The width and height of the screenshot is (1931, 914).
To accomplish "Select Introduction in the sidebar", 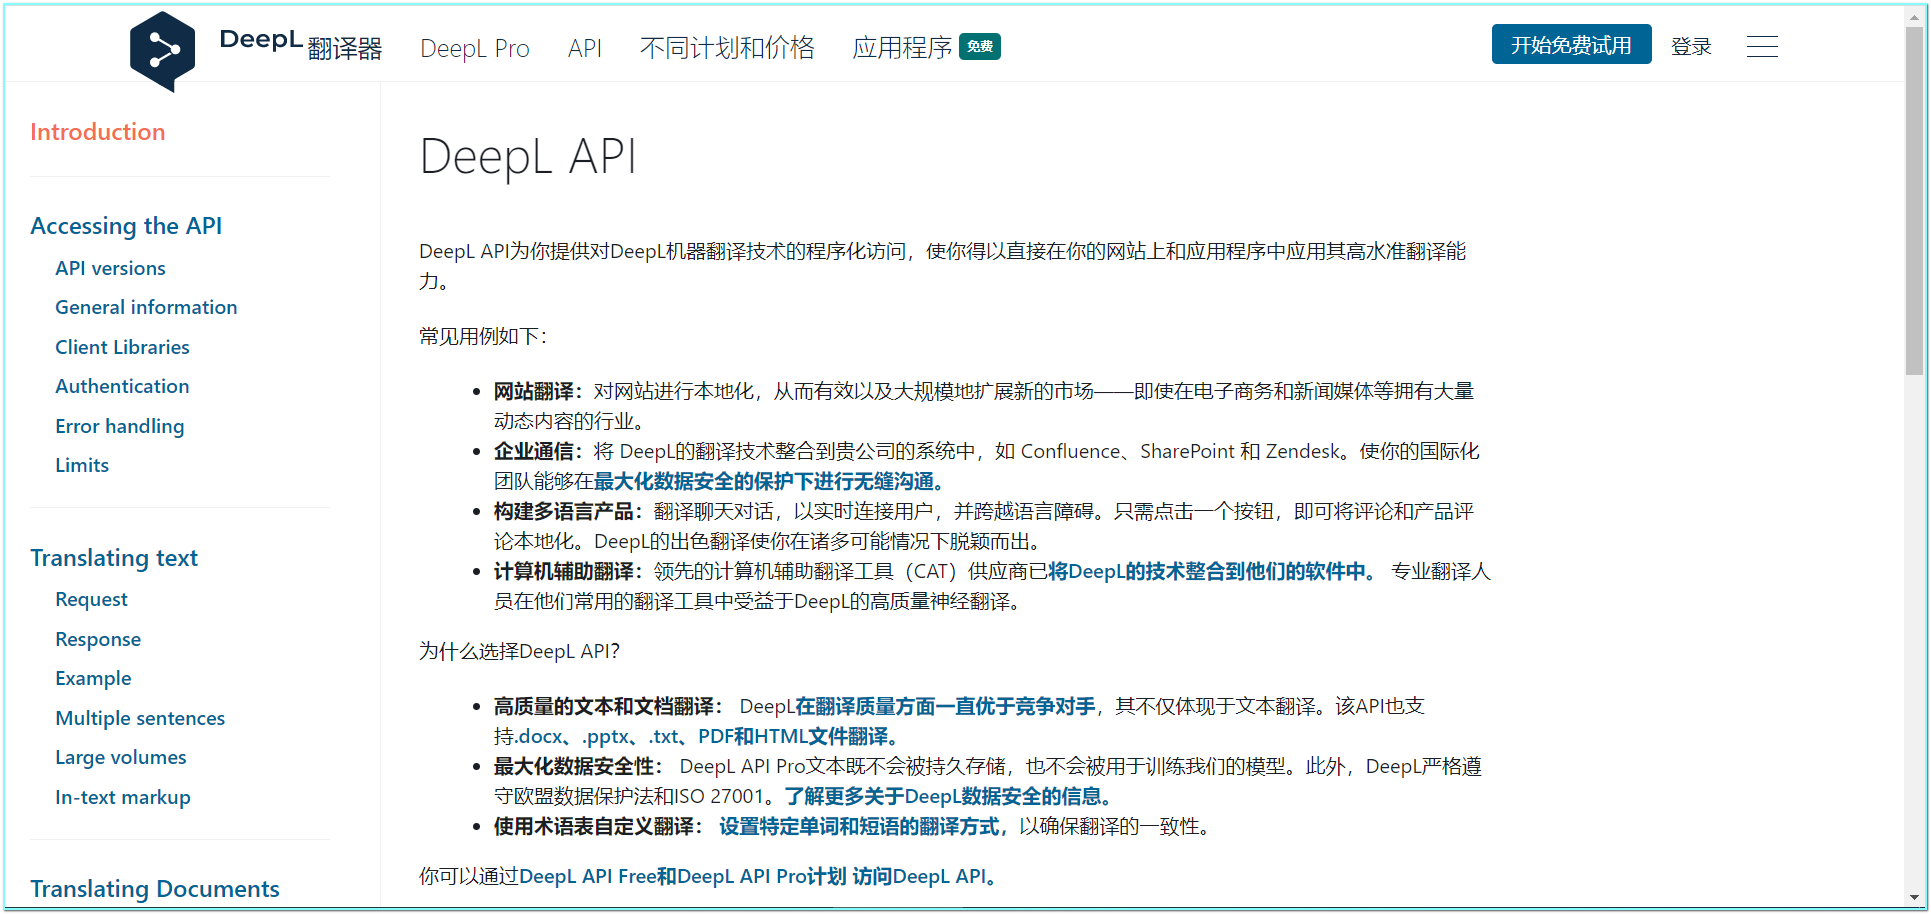I will coord(98,132).
